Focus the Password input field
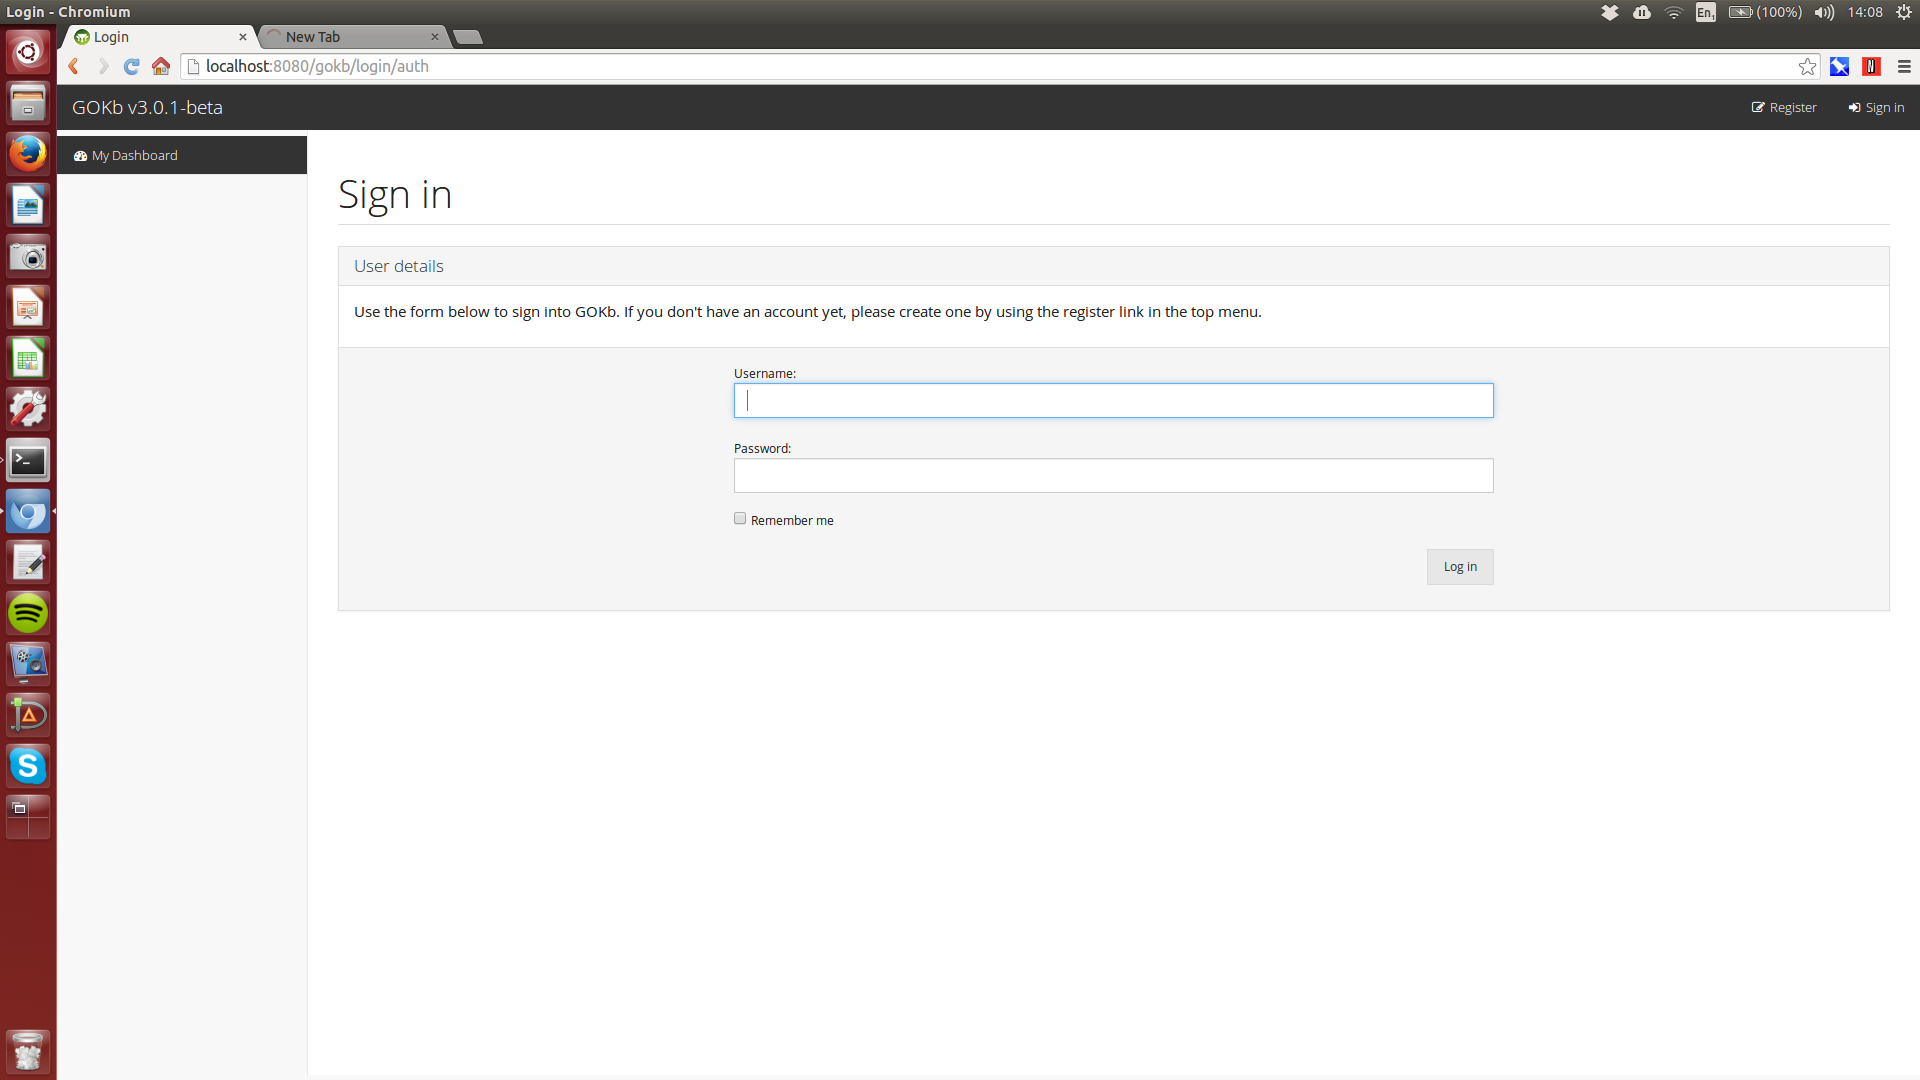 (x=1113, y=476)
